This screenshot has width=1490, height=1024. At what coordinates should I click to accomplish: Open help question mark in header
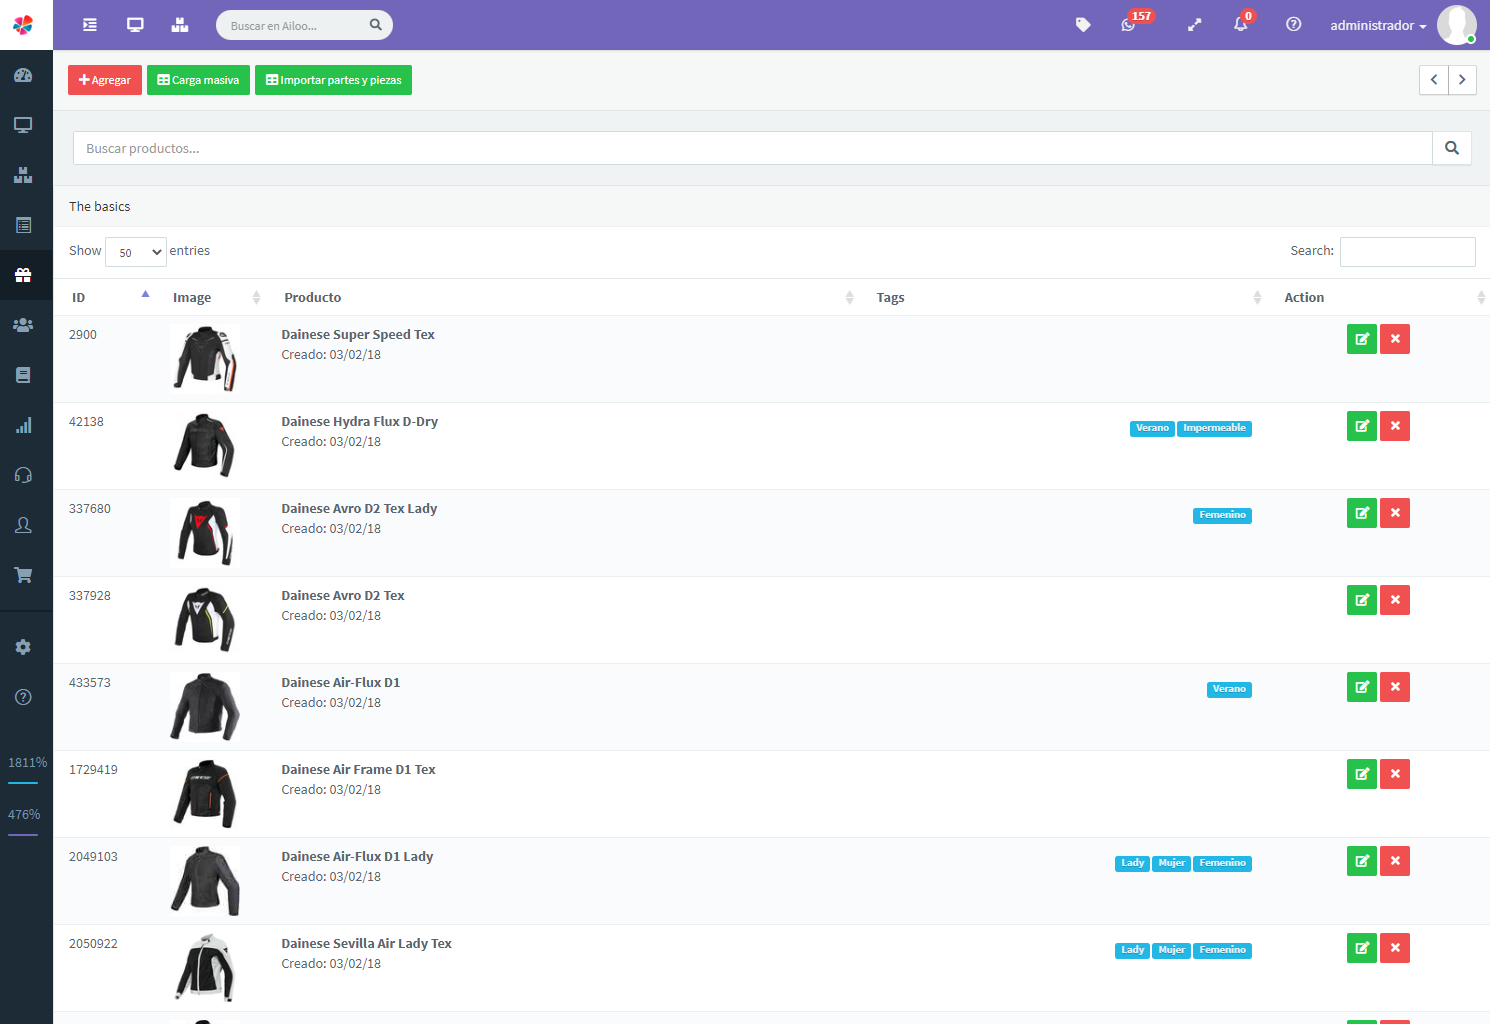click(x=1293, y=25)
